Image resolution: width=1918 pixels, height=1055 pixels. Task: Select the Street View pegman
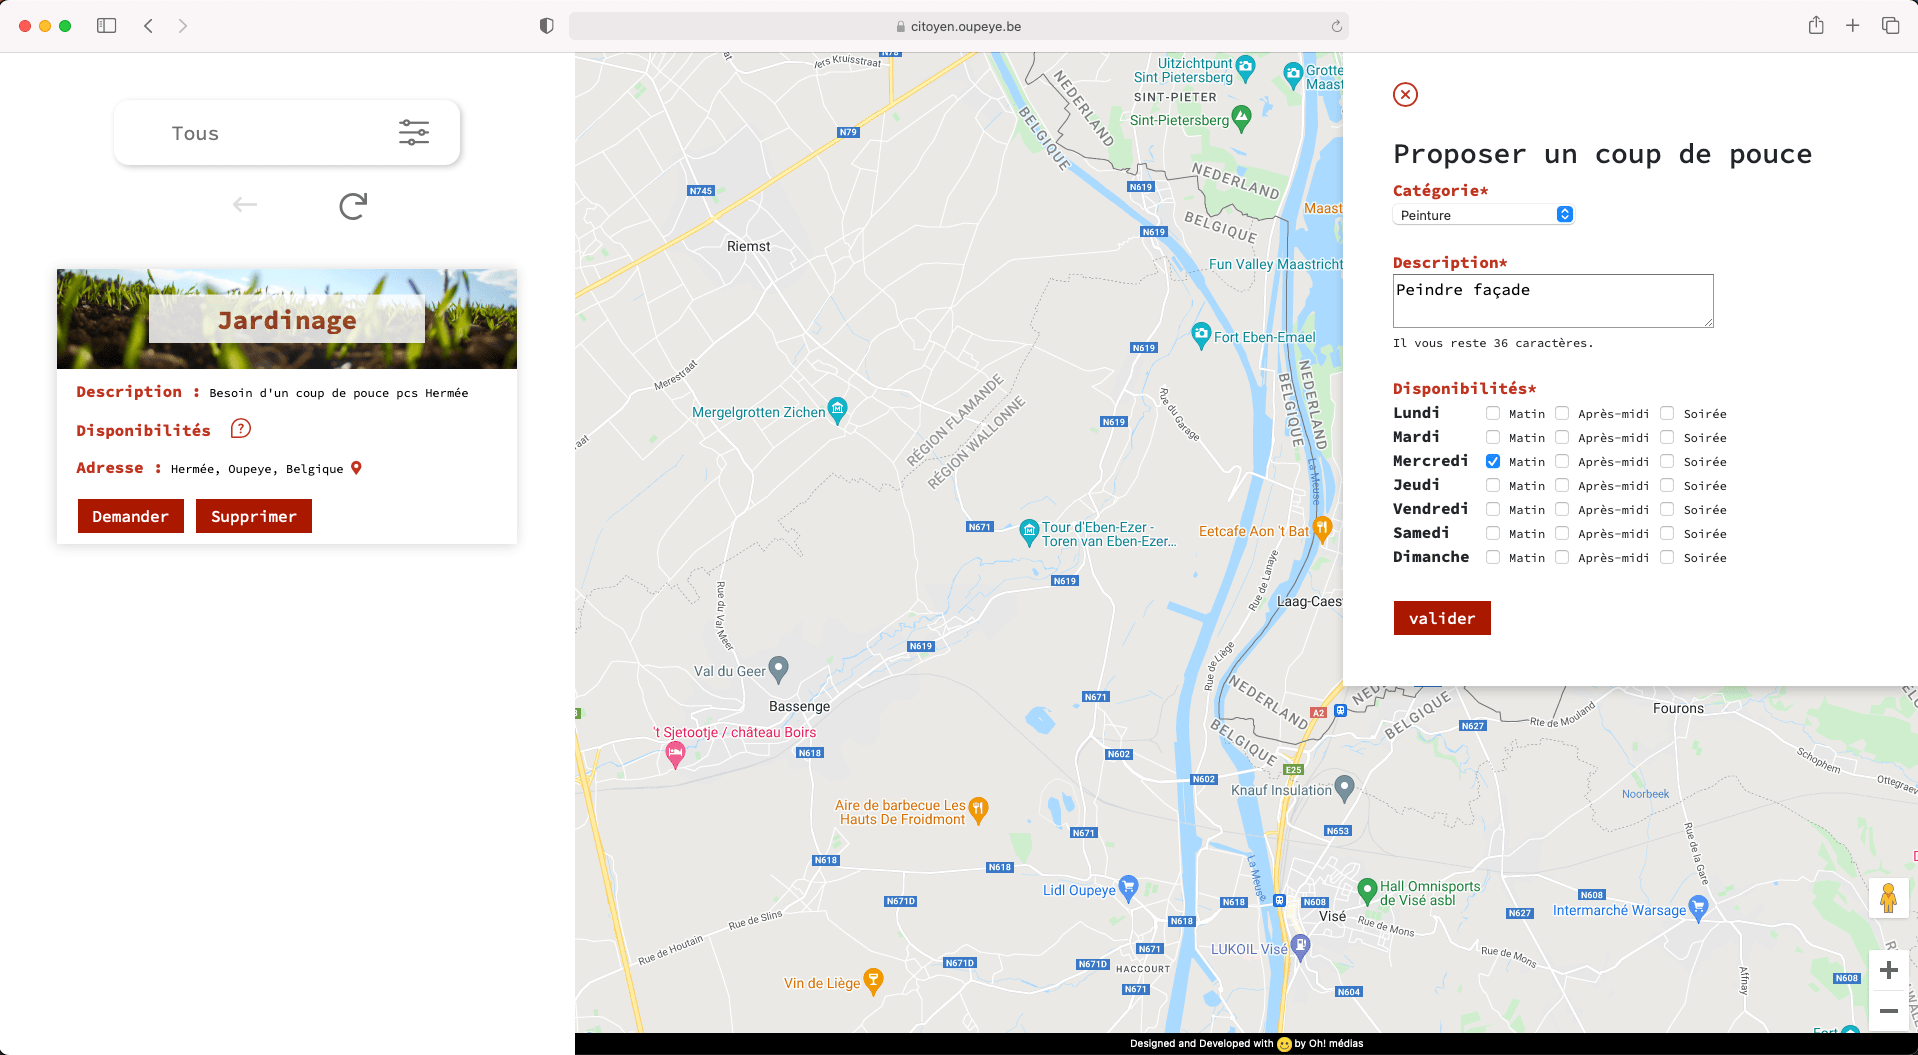click(1888, 897)
